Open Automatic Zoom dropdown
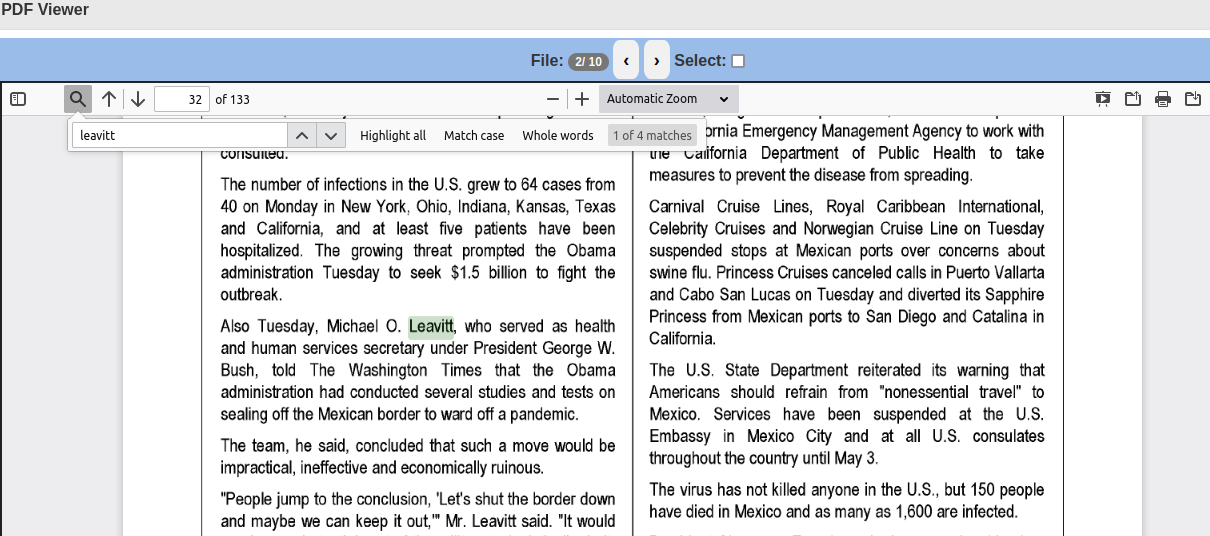 click(x=669, y=99)
